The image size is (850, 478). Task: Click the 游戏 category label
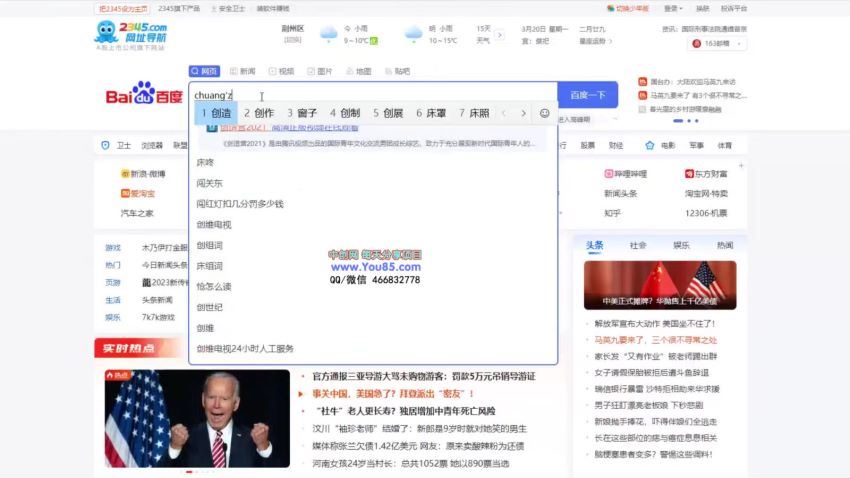[113, 248]
